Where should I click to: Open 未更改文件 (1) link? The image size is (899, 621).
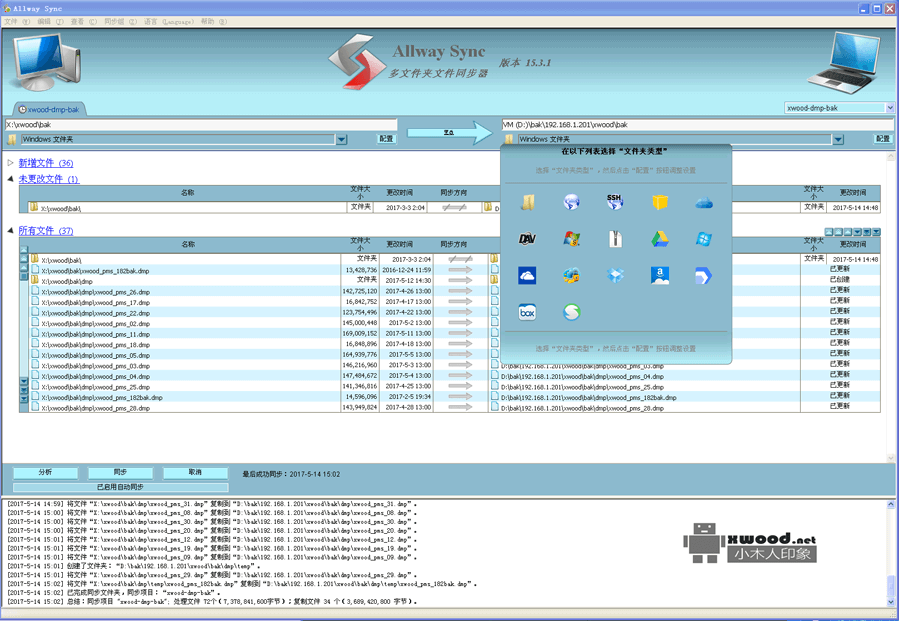pos(49,179)
